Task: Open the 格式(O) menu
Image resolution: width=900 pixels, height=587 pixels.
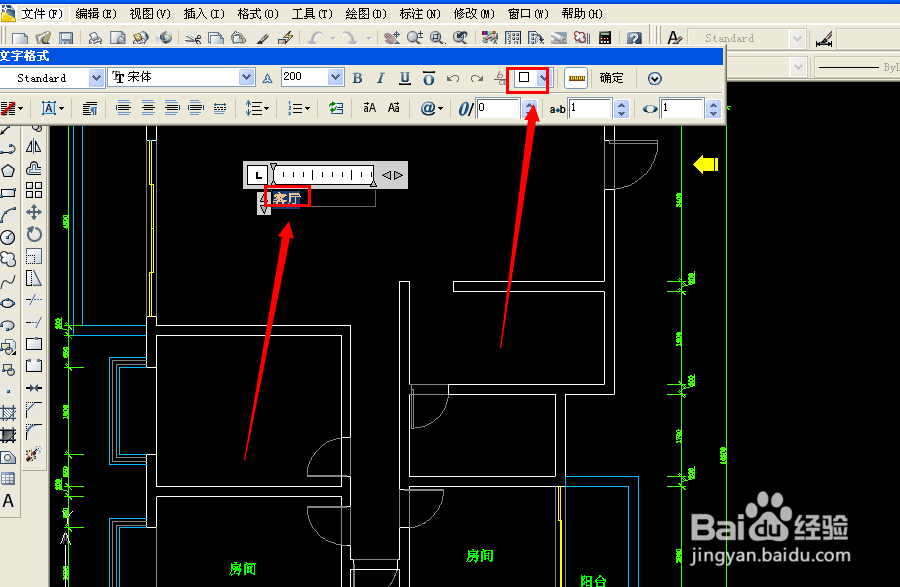Action: (x=258, y=13)
